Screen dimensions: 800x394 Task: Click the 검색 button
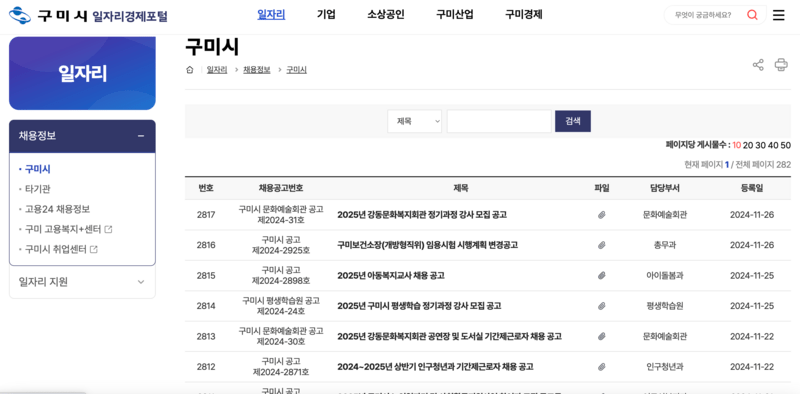click(573, 121)
